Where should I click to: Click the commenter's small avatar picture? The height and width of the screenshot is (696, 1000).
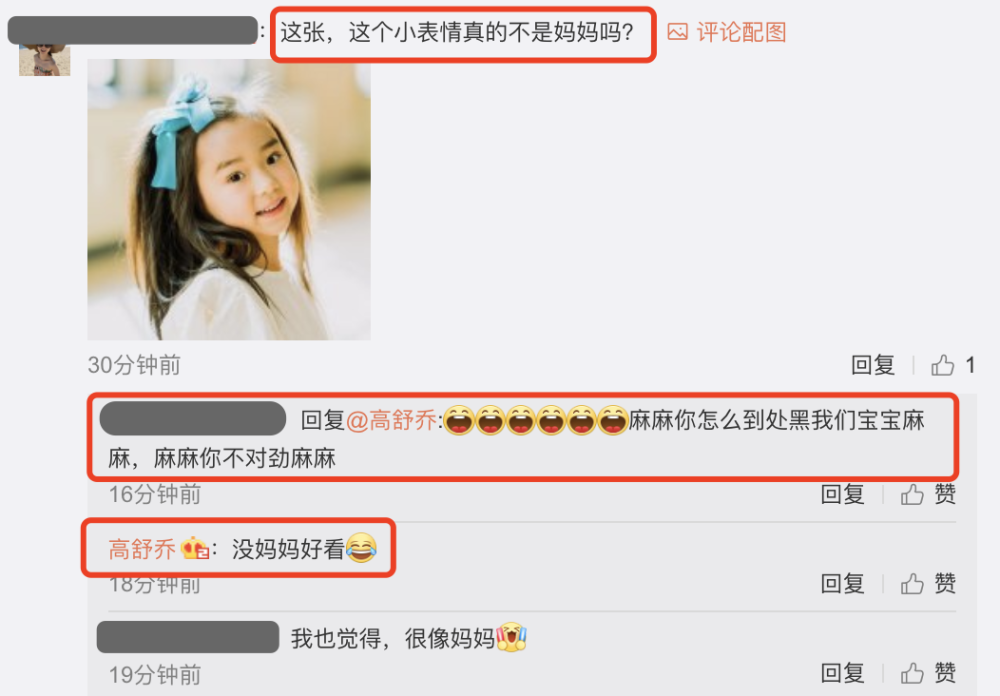click(45, 60)
